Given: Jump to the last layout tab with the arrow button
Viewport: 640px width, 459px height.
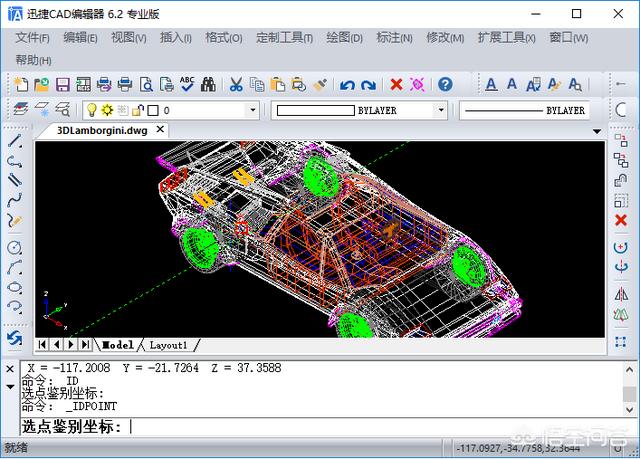Looking at the screenshot, I should [x=84, y=345].
